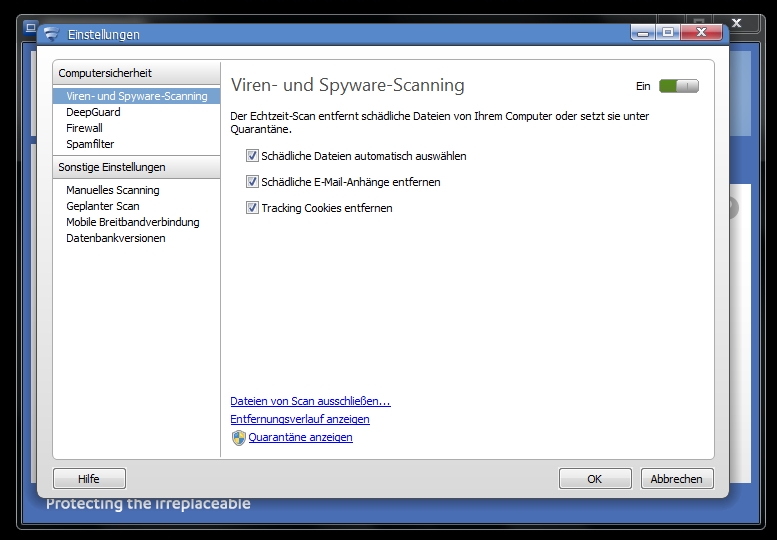
Task: Confirm settings with OK button
Action: [595, 479]
